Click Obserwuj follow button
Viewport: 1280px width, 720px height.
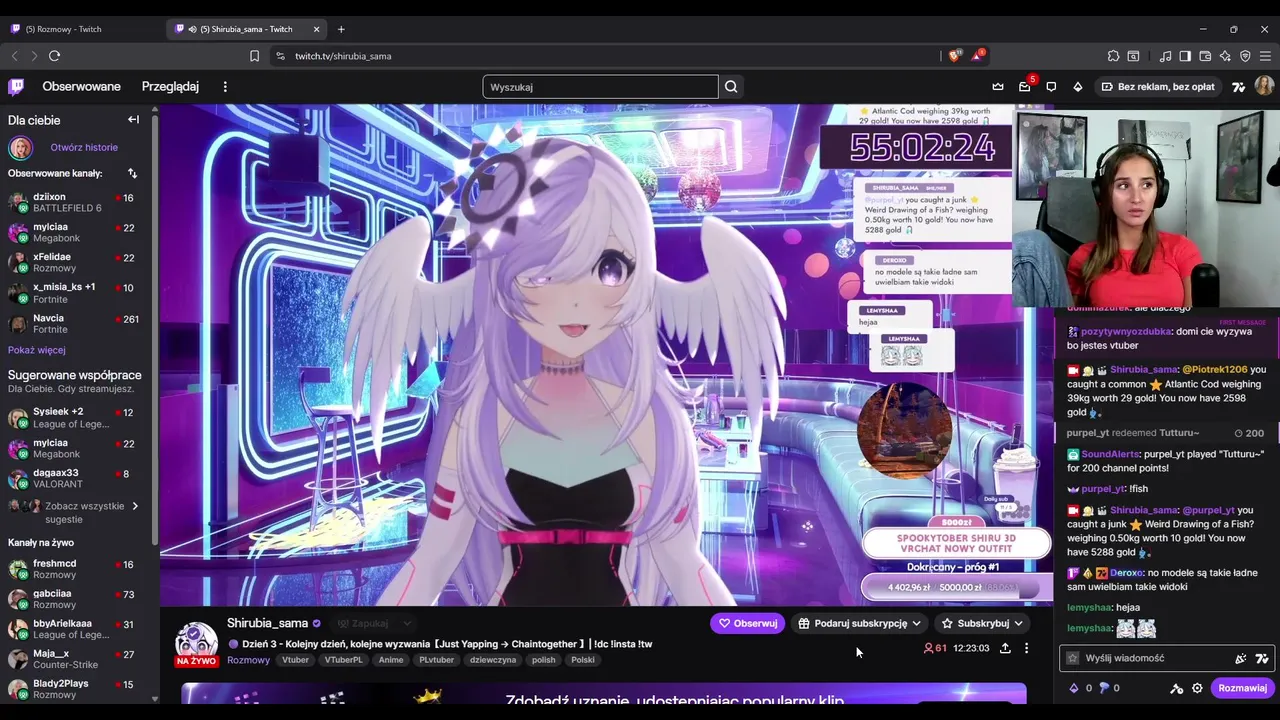tap(748, 623)
